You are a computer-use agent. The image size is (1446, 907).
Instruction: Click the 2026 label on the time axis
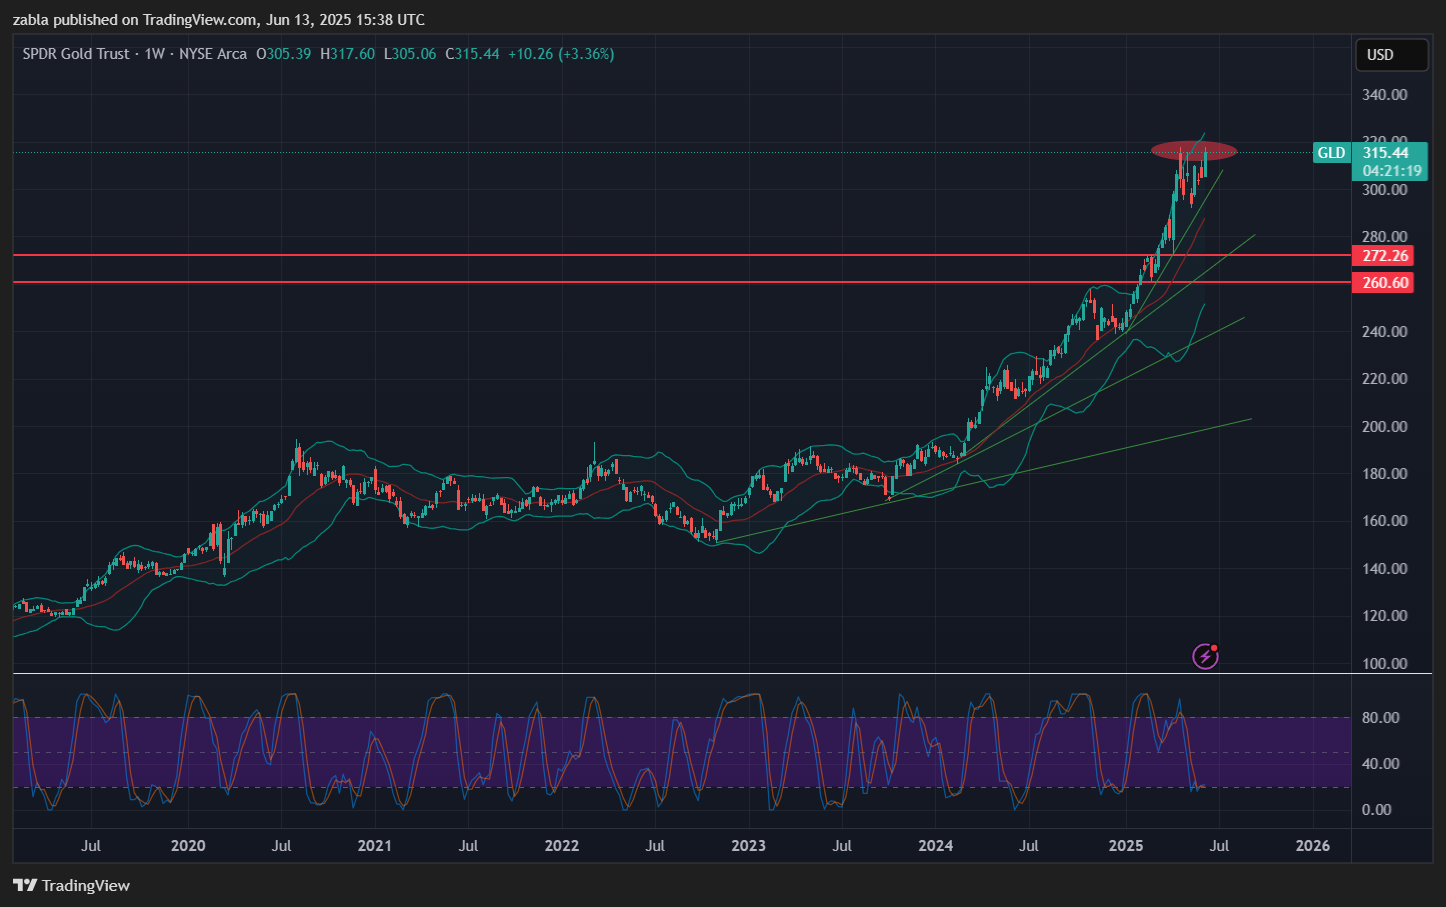pos(1312,846)
